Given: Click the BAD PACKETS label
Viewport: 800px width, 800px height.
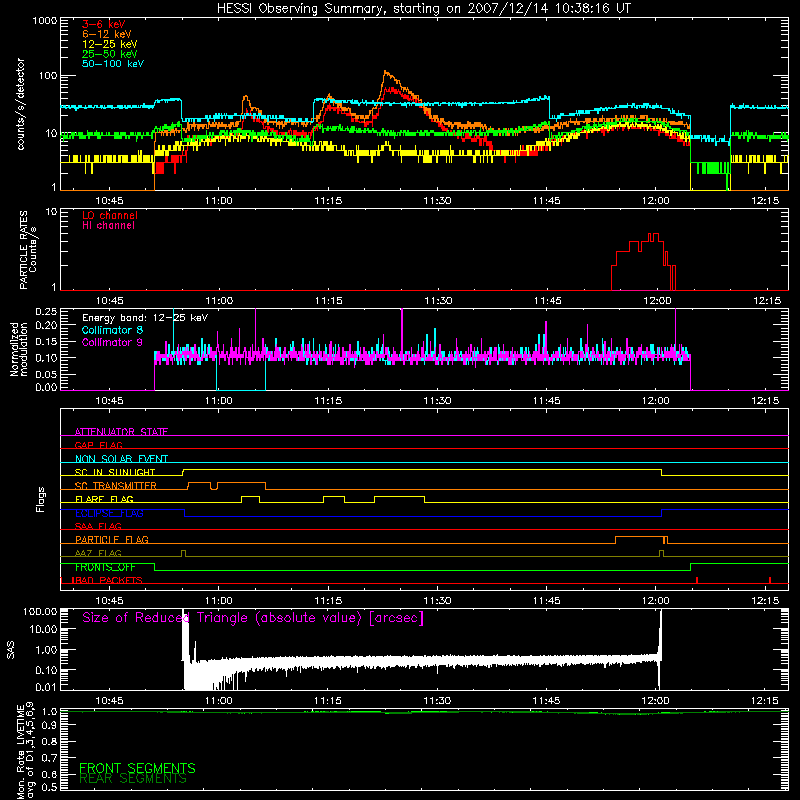Looking at the screenshot, I should [x=107, y=580].
